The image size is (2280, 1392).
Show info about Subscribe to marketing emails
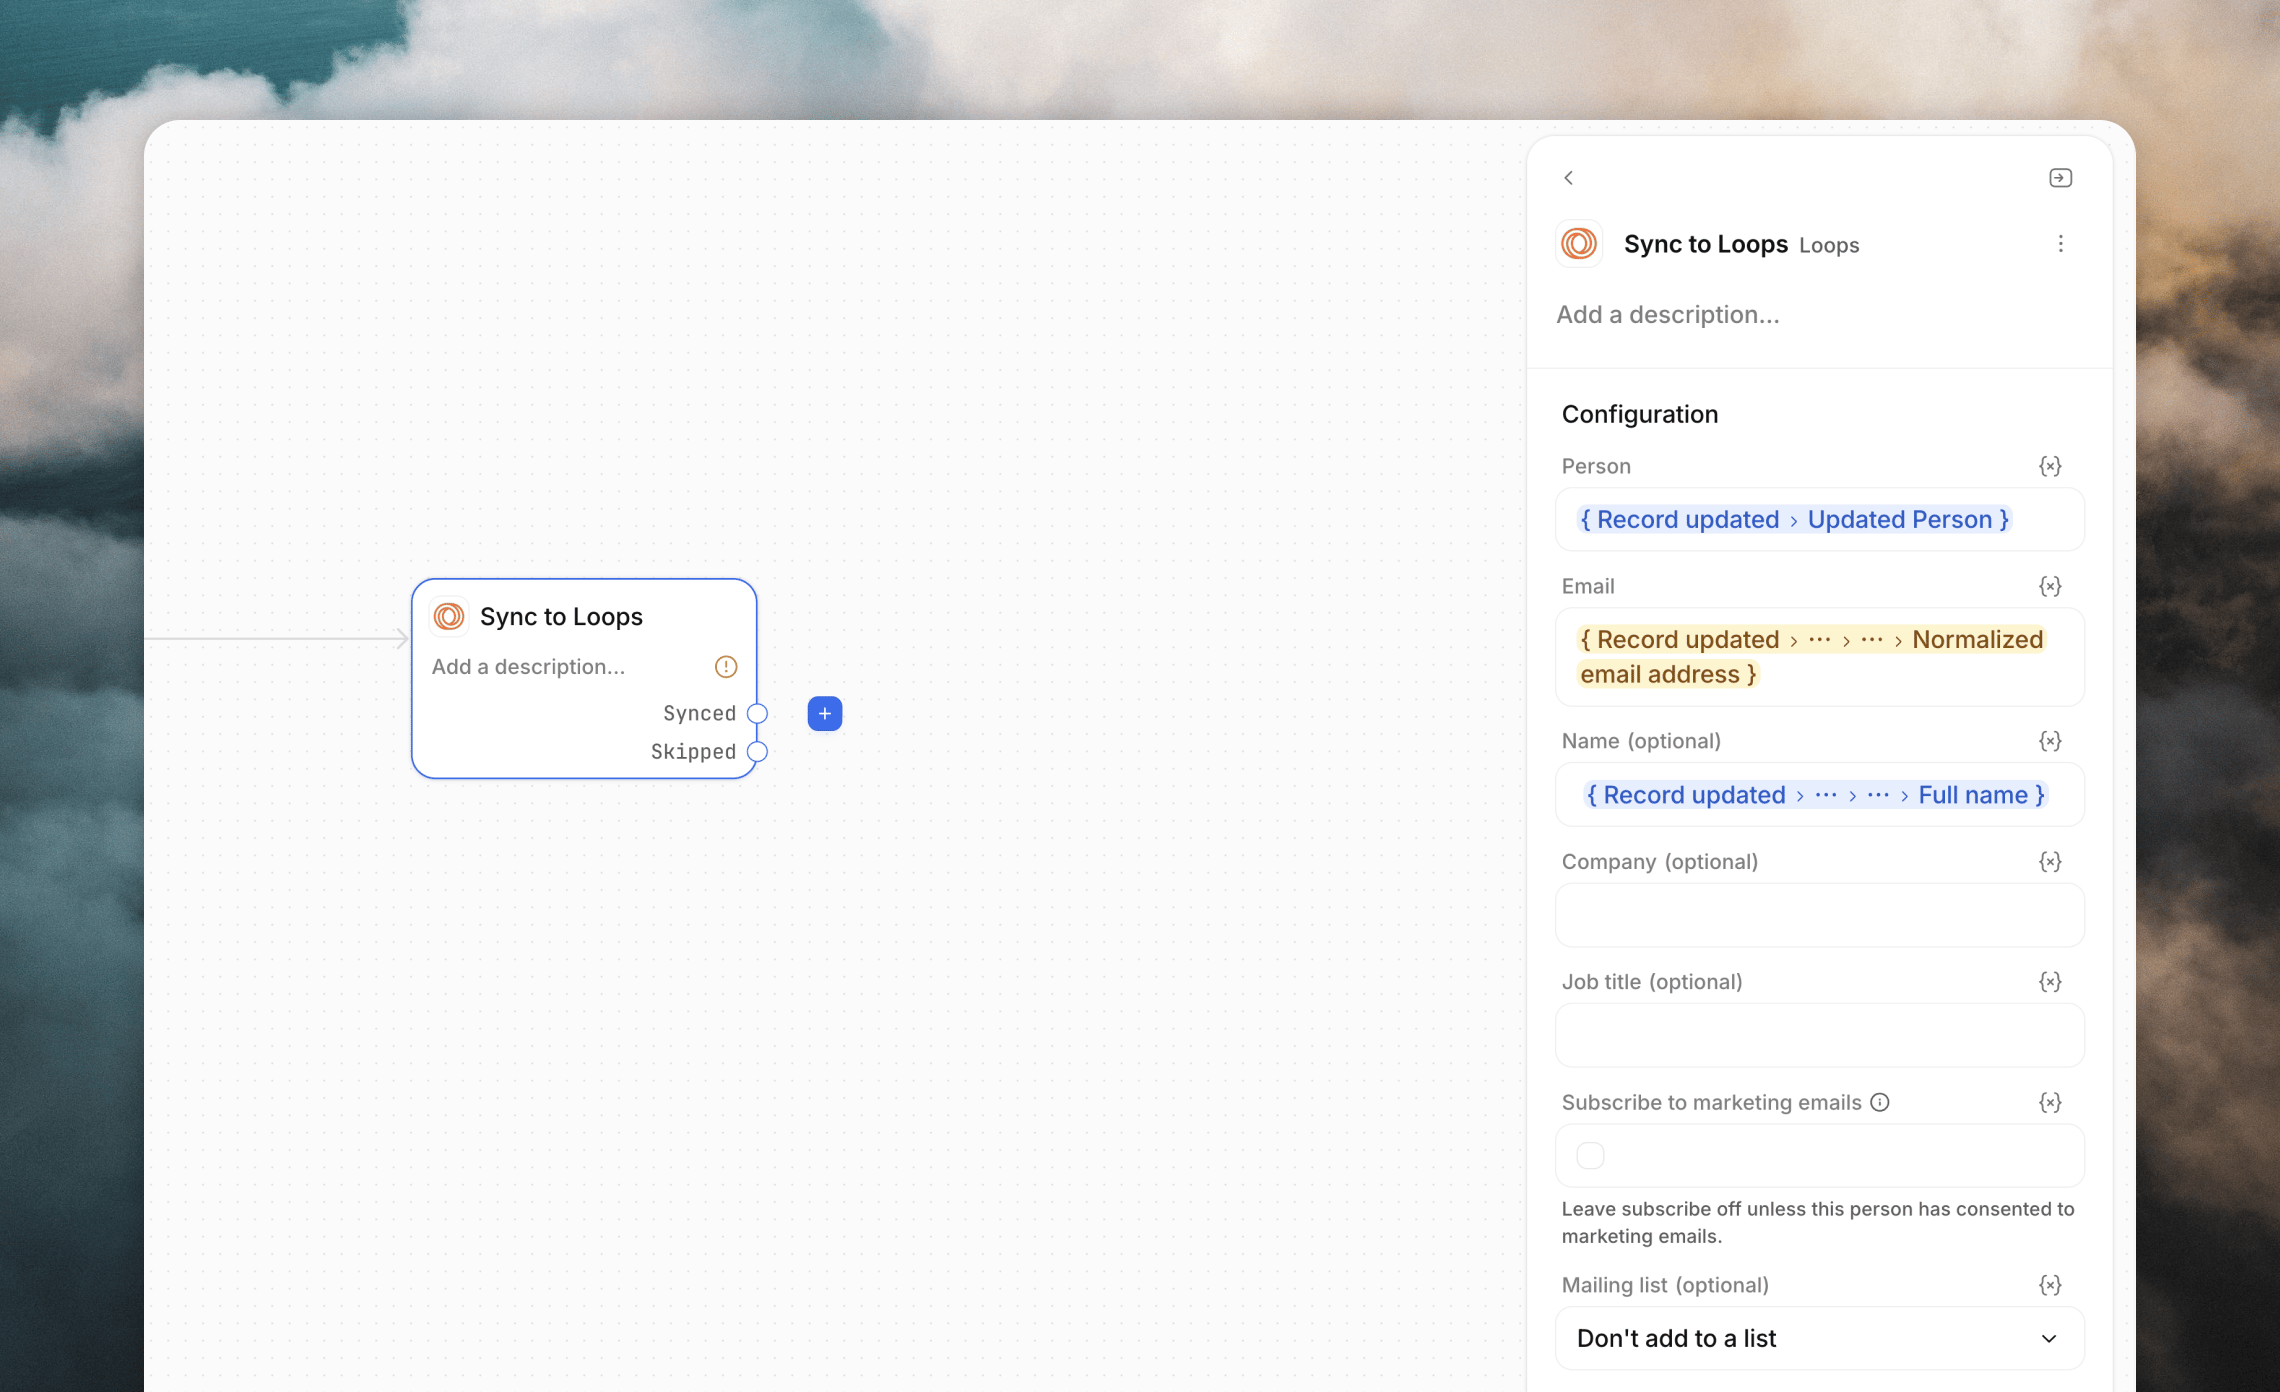(x=1880, y=1102)
